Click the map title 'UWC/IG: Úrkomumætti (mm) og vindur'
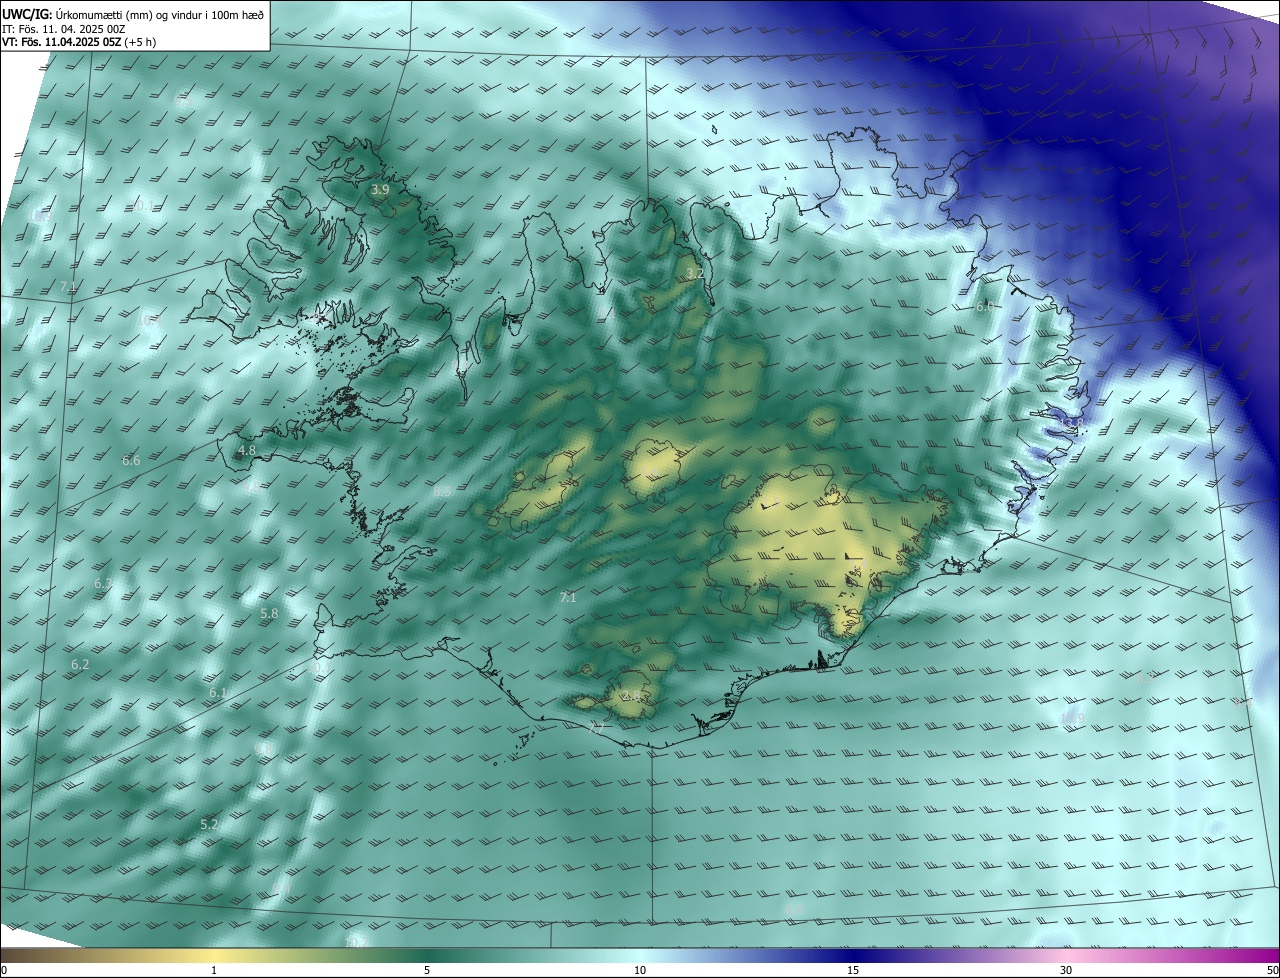 click(134, 13)
